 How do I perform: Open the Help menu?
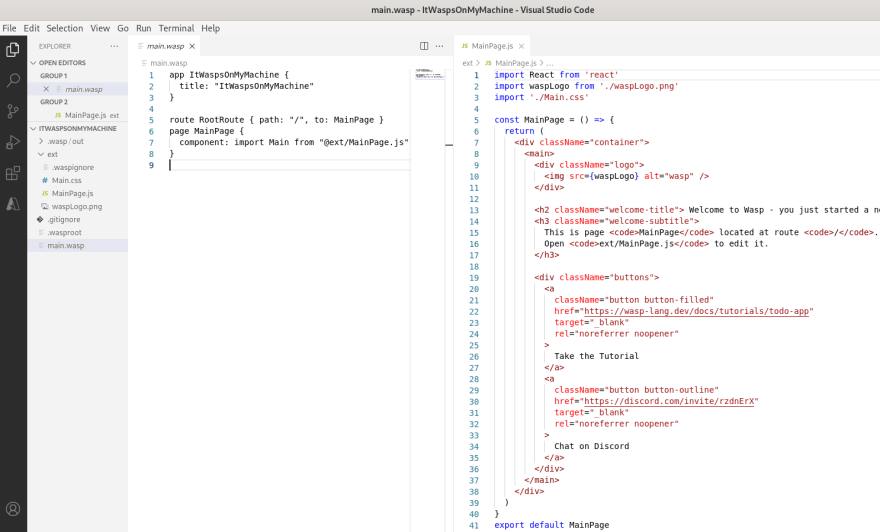[x=210, y=28]
